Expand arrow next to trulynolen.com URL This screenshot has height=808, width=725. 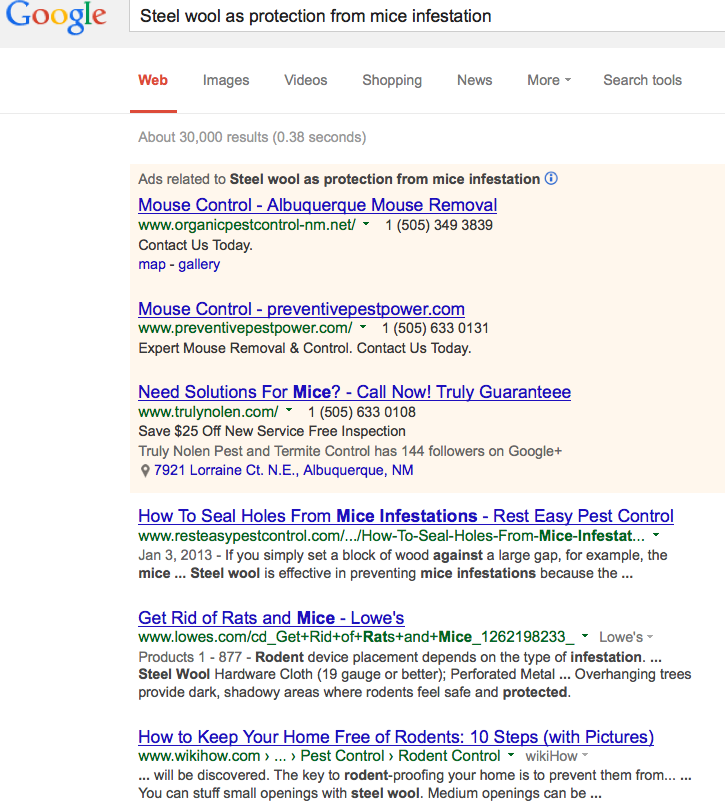(x=289, y=411)
